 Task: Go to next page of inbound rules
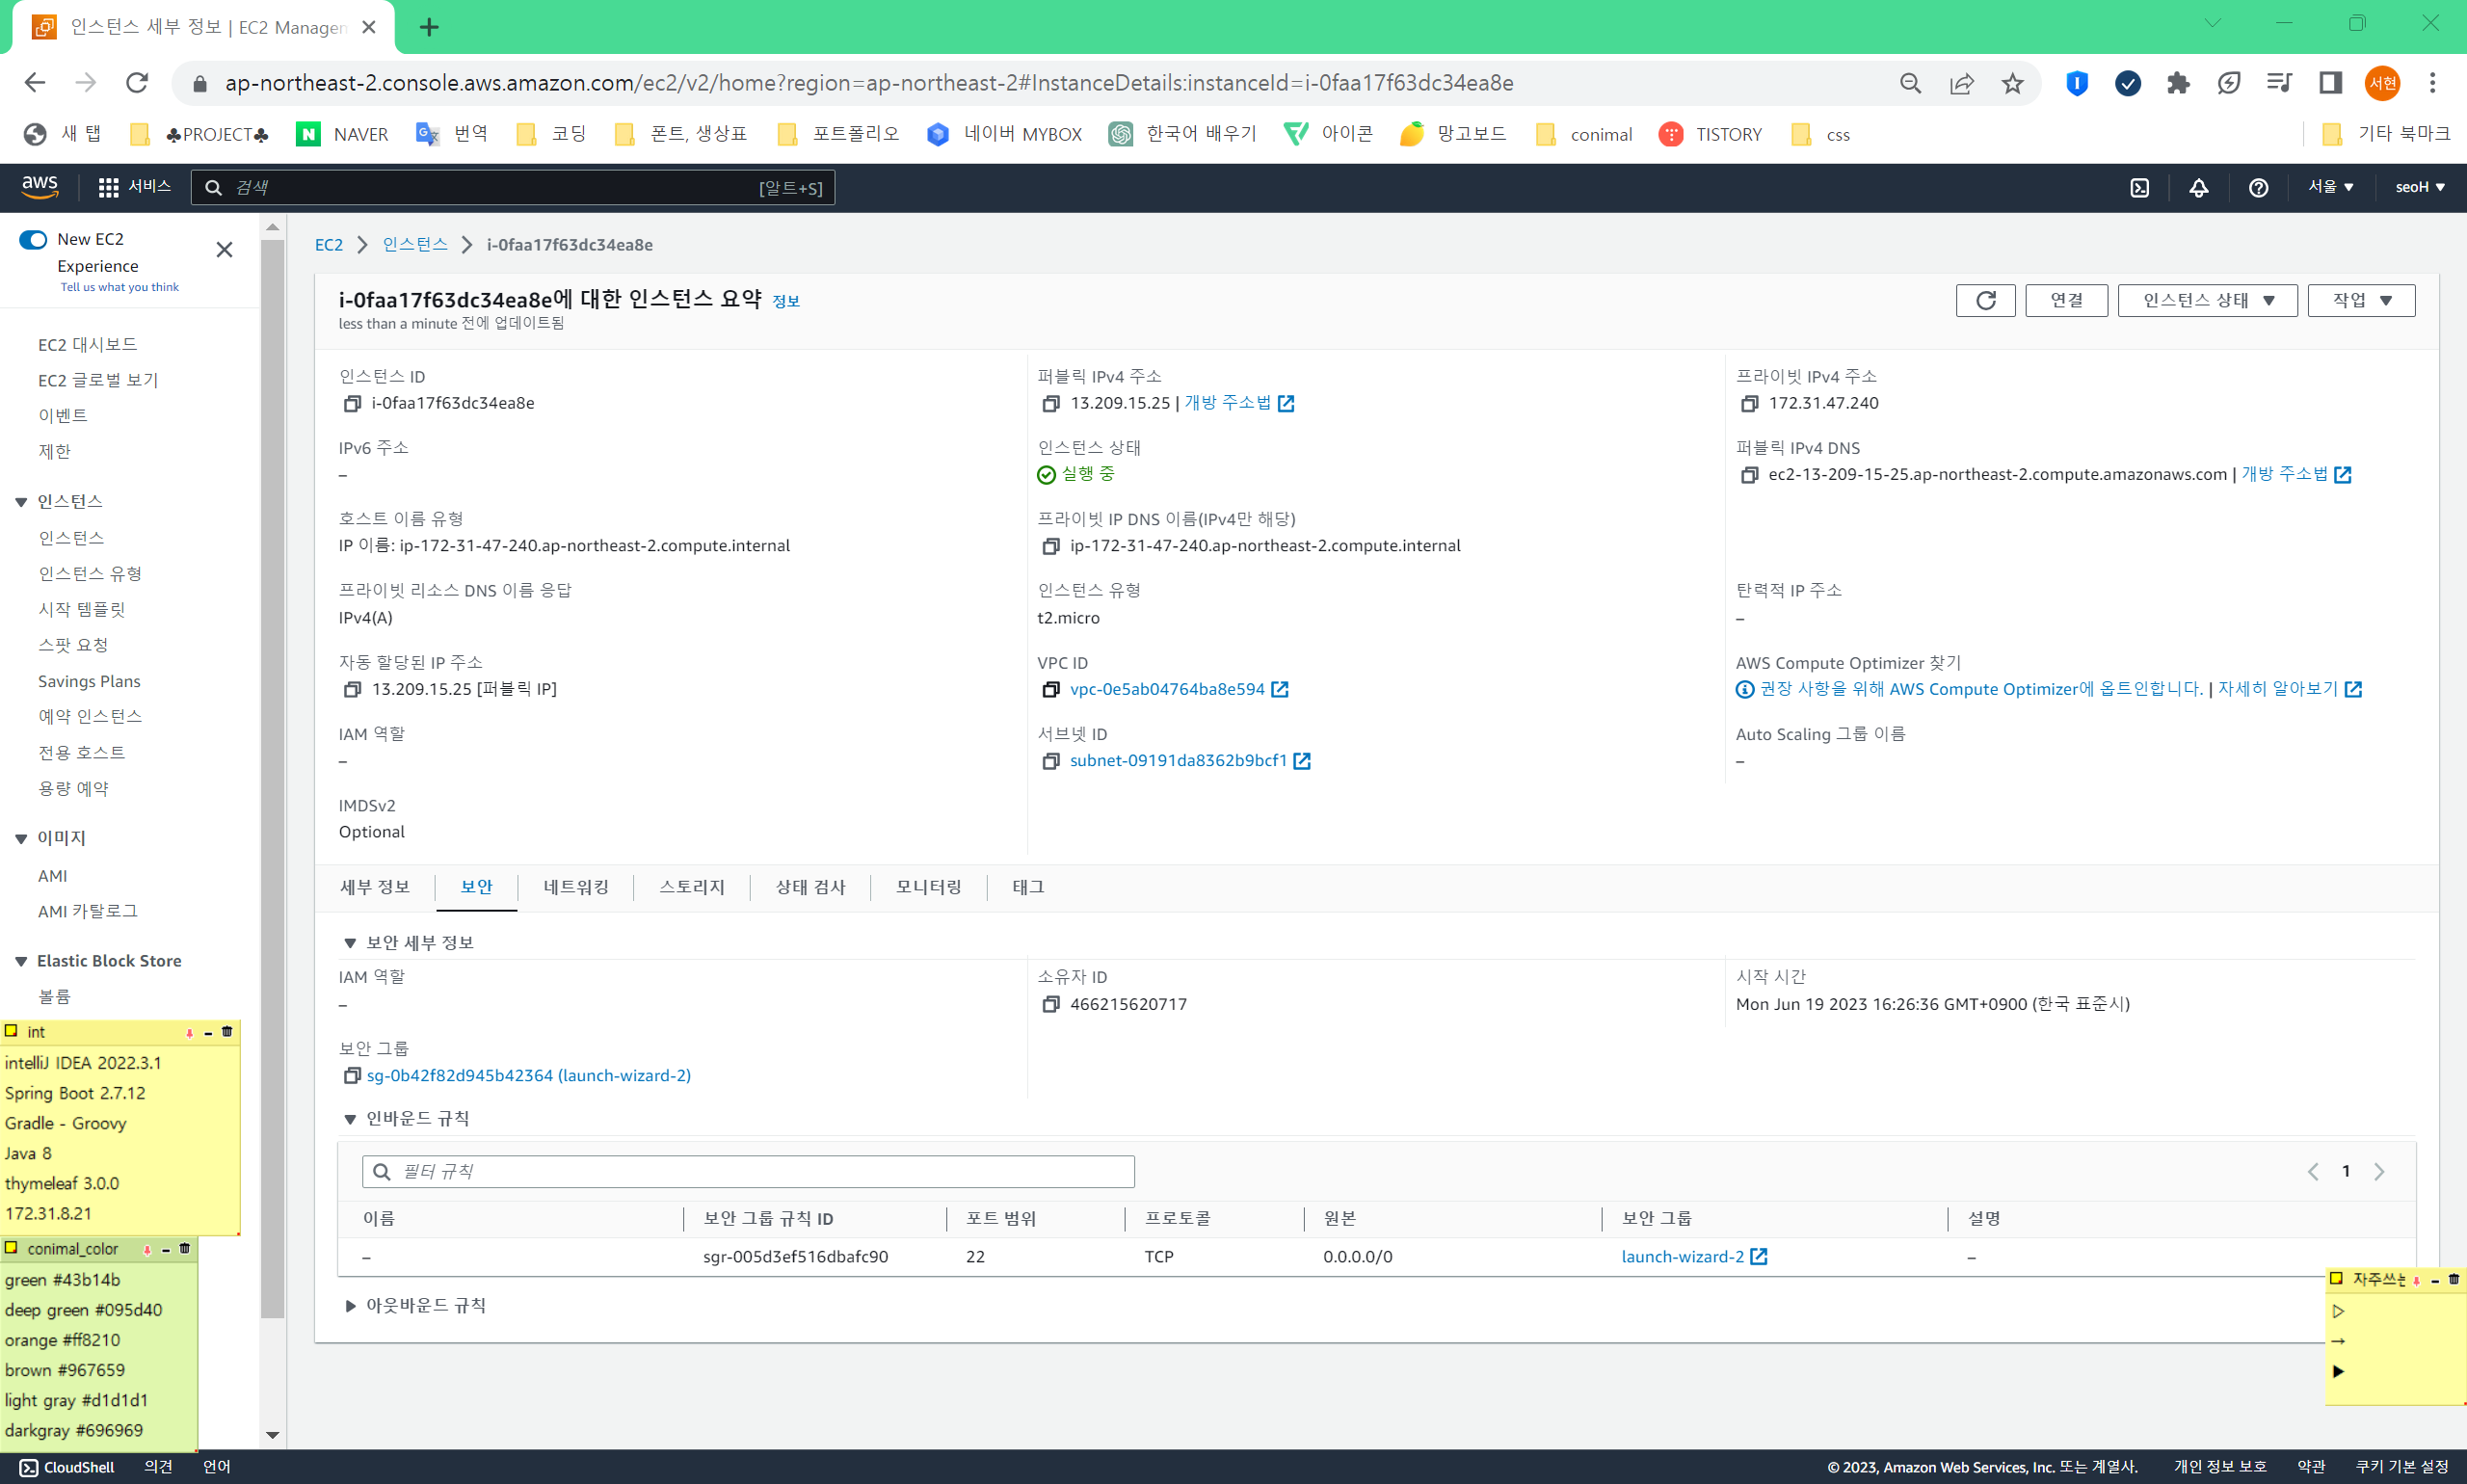(x=2379, y=1171)
